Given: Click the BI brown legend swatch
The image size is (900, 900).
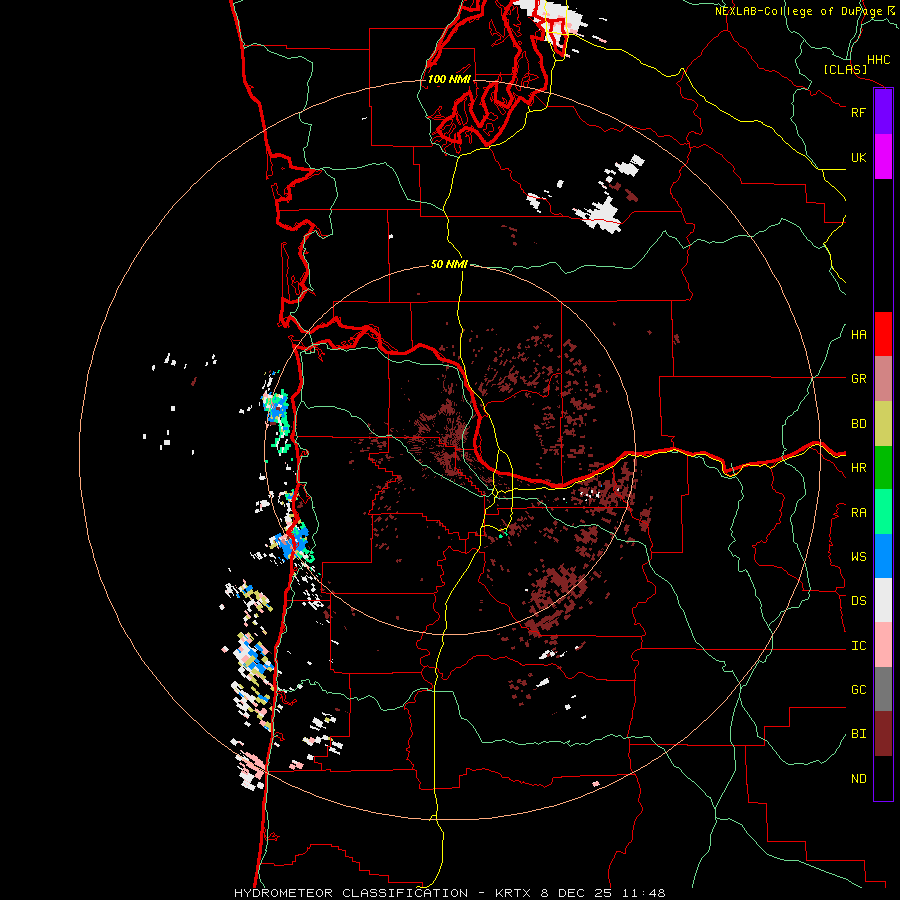Looking at the screenshot, I should click(x=883, y=734).
